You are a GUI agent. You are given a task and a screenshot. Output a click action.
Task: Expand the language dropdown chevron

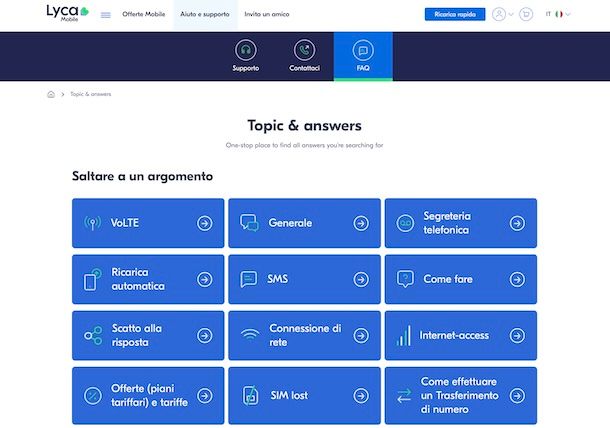point(568,14)
